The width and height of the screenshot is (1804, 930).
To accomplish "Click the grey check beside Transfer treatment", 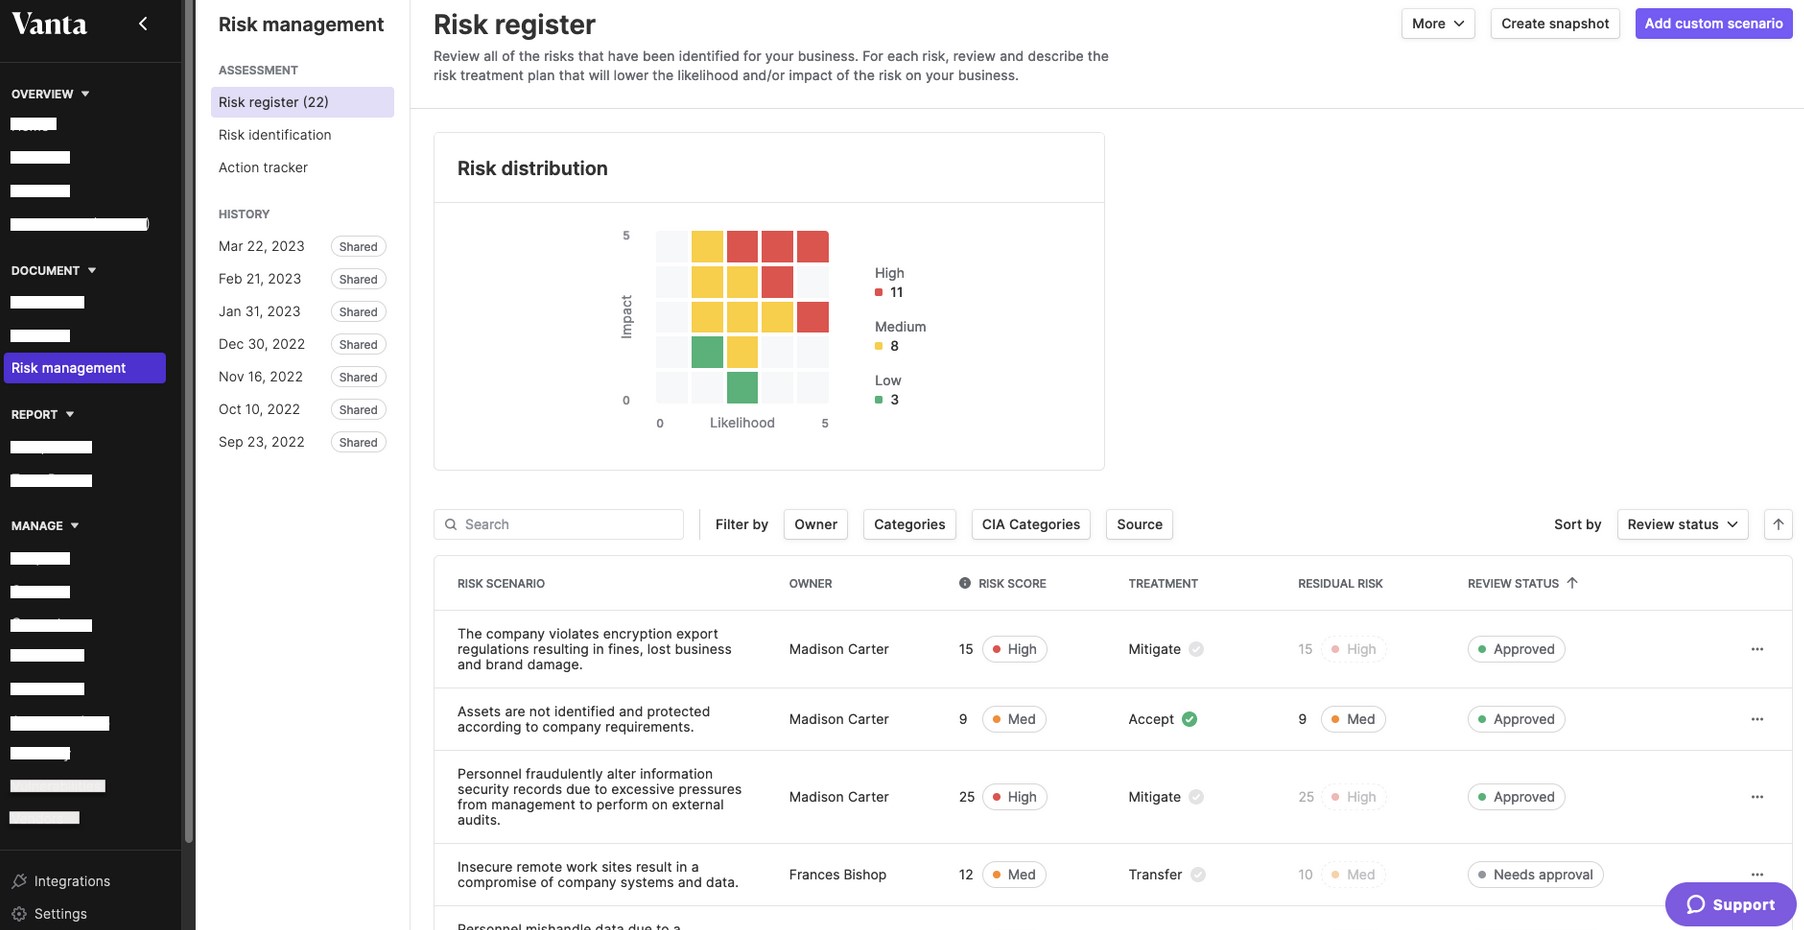I will pos(1198,875).
